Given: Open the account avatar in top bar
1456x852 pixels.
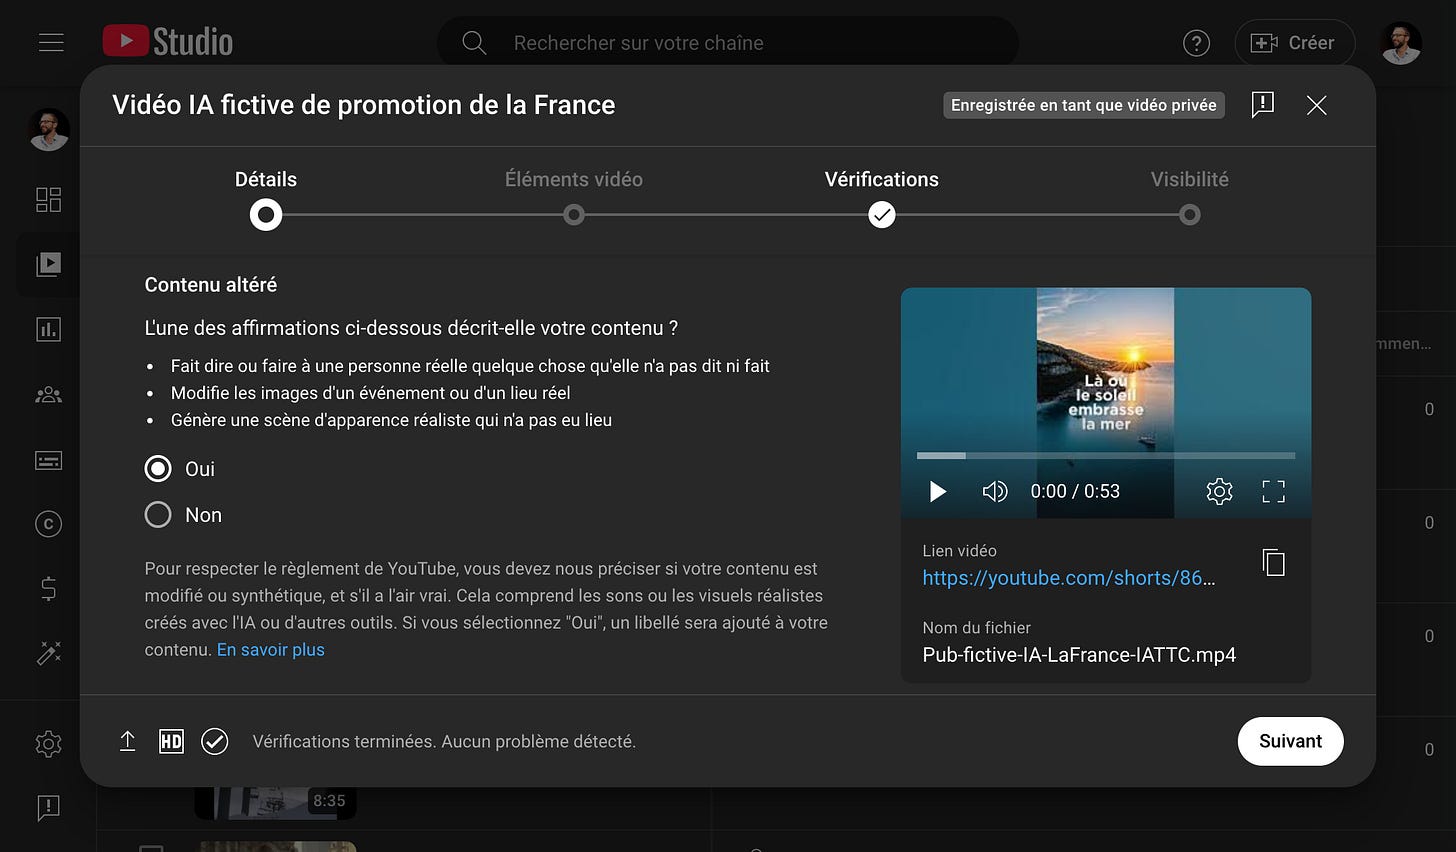Looking at the screenshot, I should tap(1401, 43).
